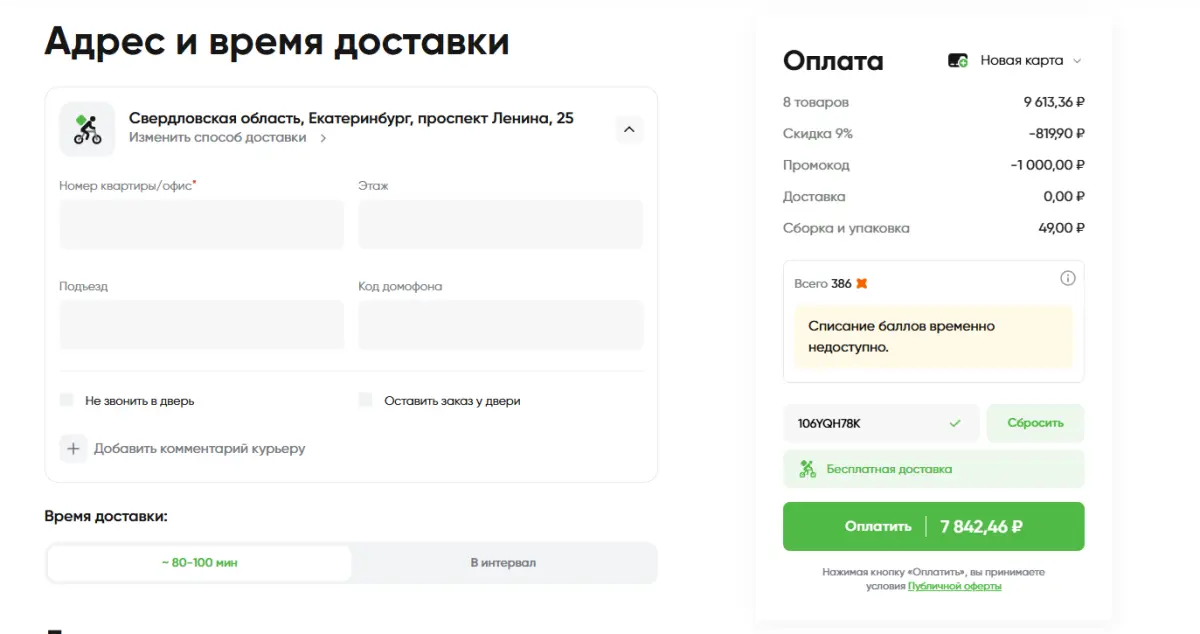Click the 'Доставка' row label
This screenshot has width=1200, height=634.
[x=814, y=197]
